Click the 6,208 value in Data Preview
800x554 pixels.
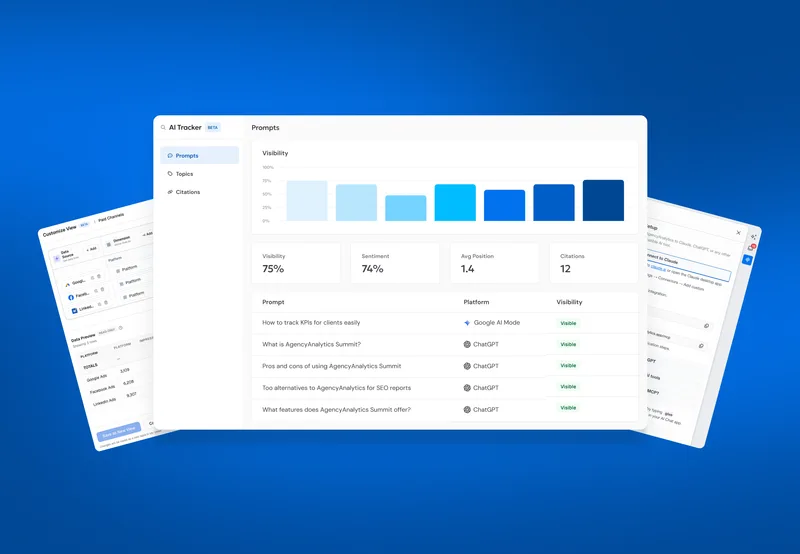(x=128, y=382)
